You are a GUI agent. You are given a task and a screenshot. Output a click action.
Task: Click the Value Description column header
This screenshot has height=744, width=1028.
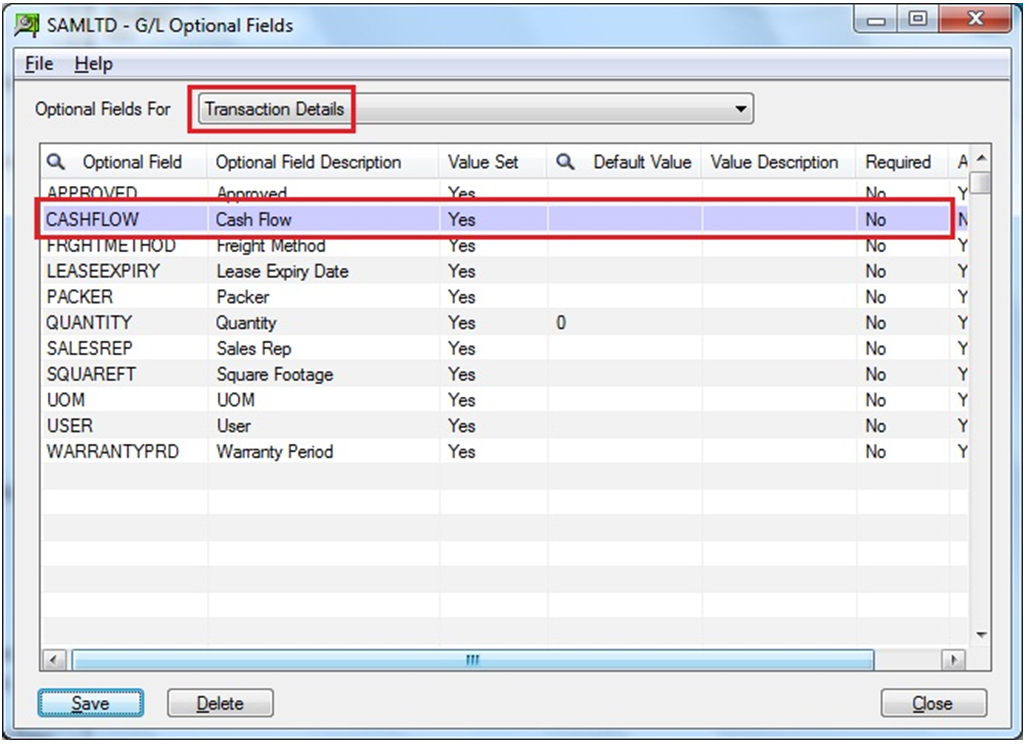coord(779,162)
